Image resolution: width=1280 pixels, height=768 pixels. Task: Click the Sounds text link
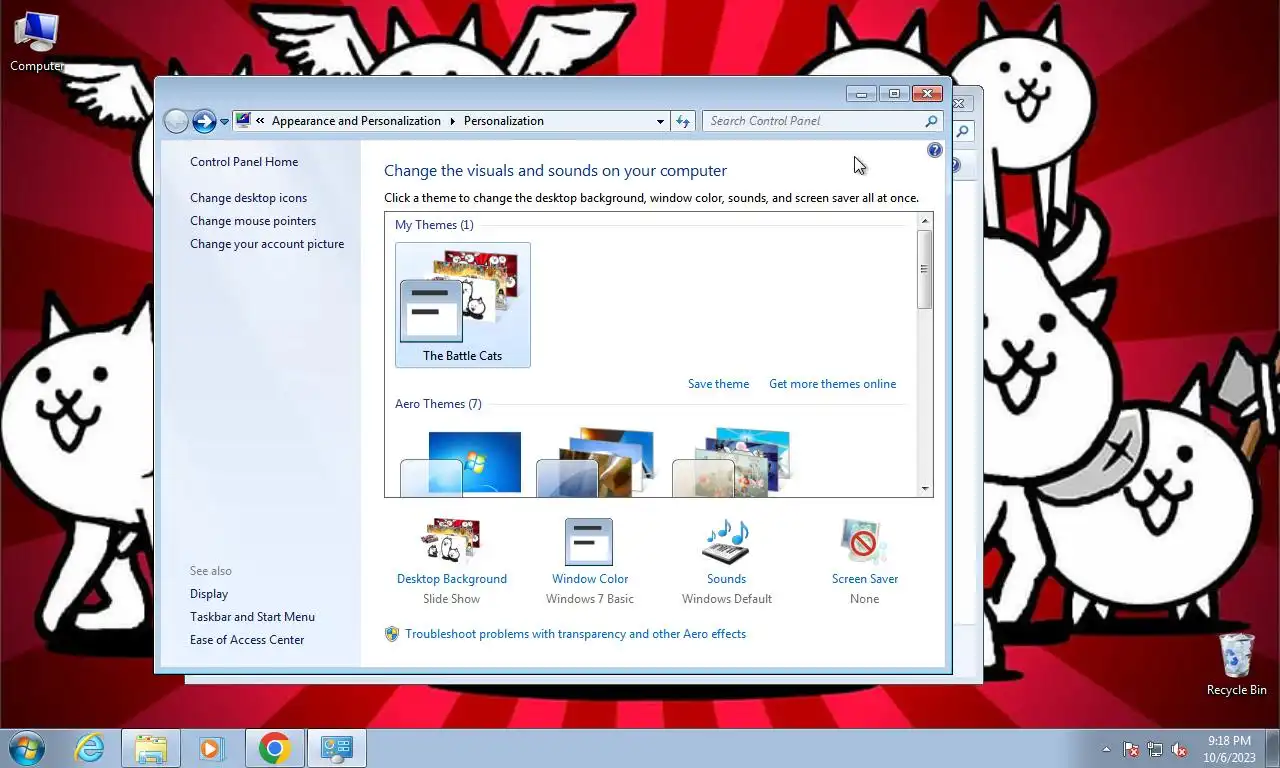tap(726, 579)
